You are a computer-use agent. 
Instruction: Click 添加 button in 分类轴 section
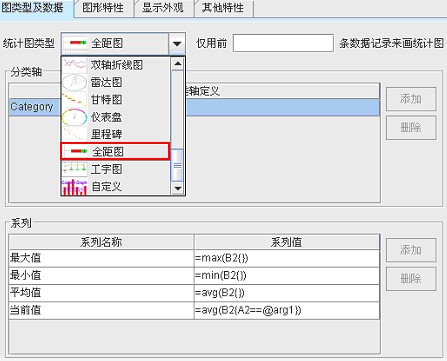tap(411, 99)
